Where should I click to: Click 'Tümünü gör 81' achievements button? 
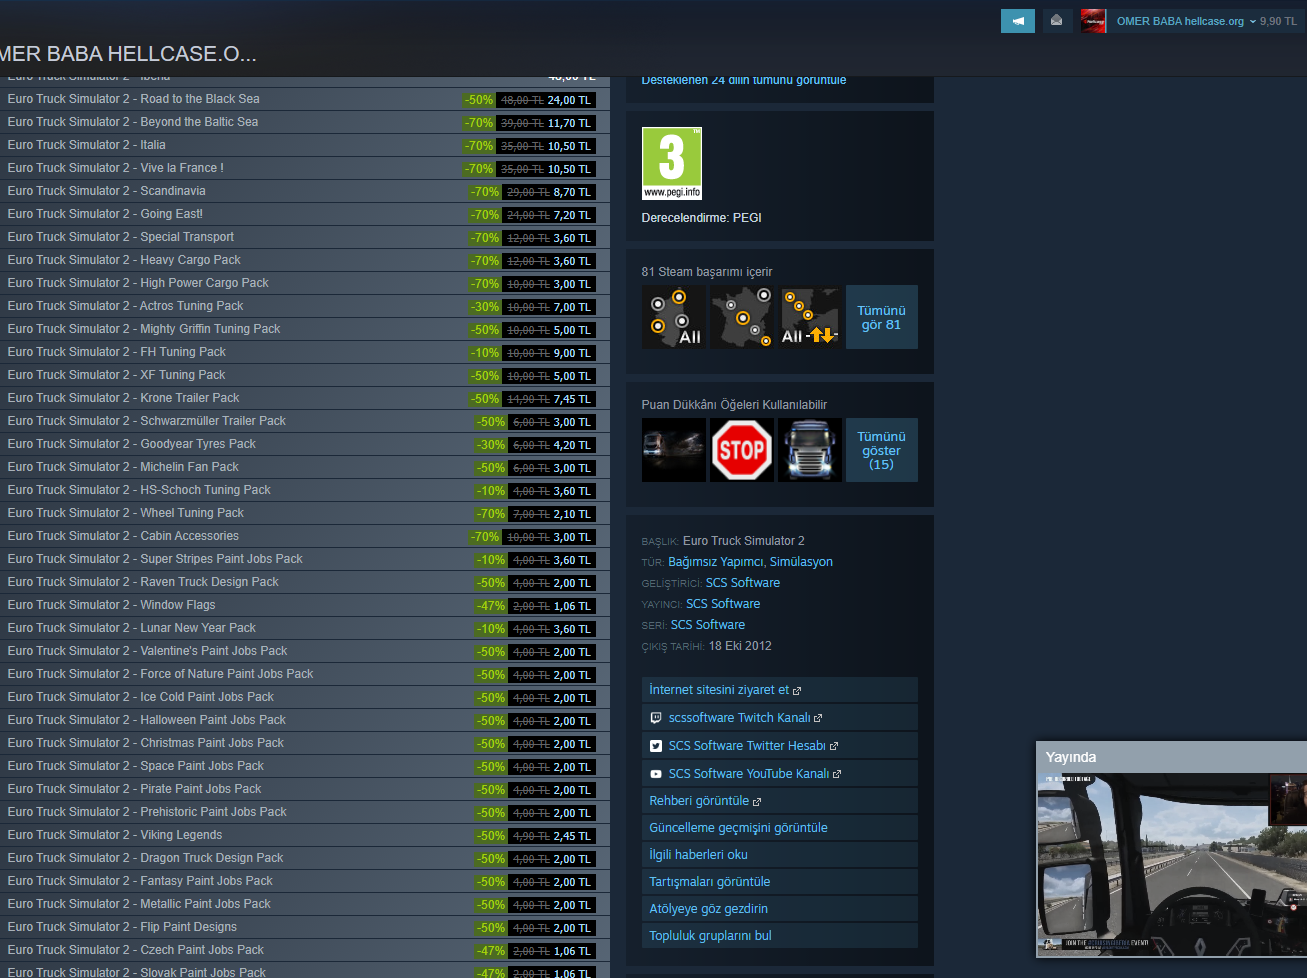pos(882,317)
